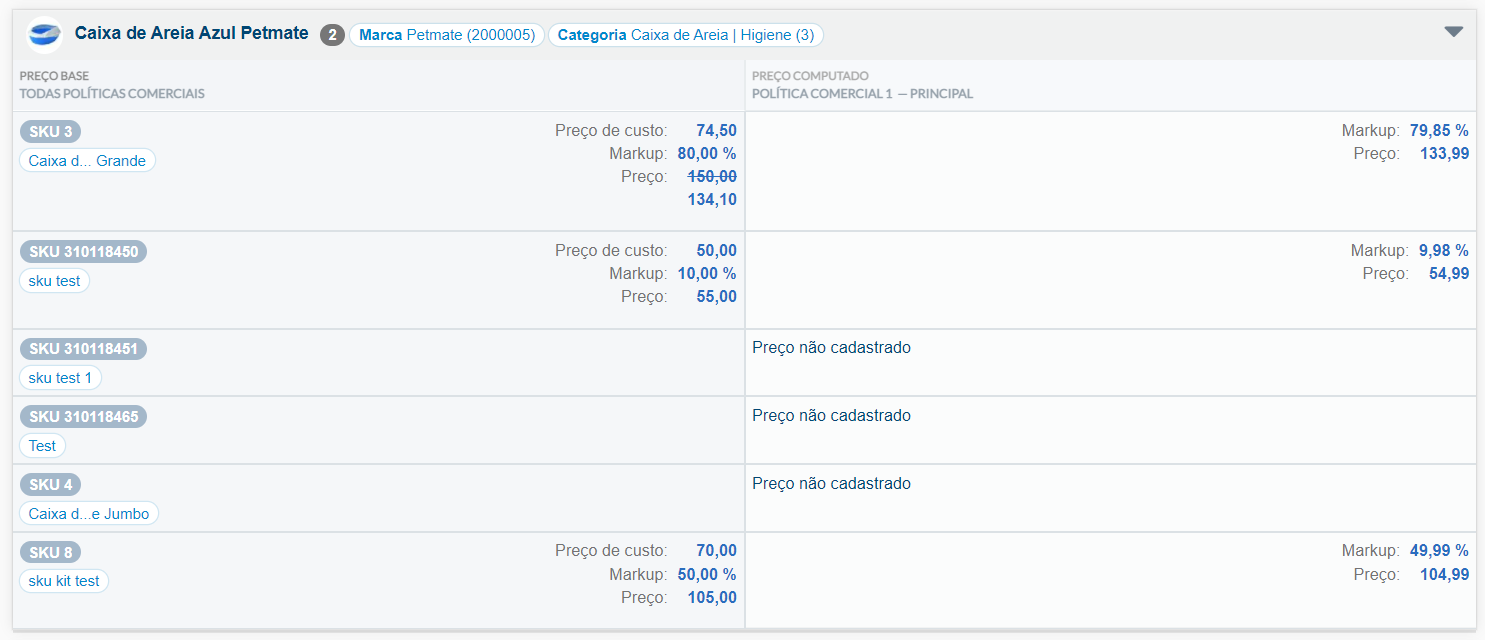This screenshot has height=640, width=1485.
Task: Select the SKU 310118451 badge
Action: [x=83, y=349]
